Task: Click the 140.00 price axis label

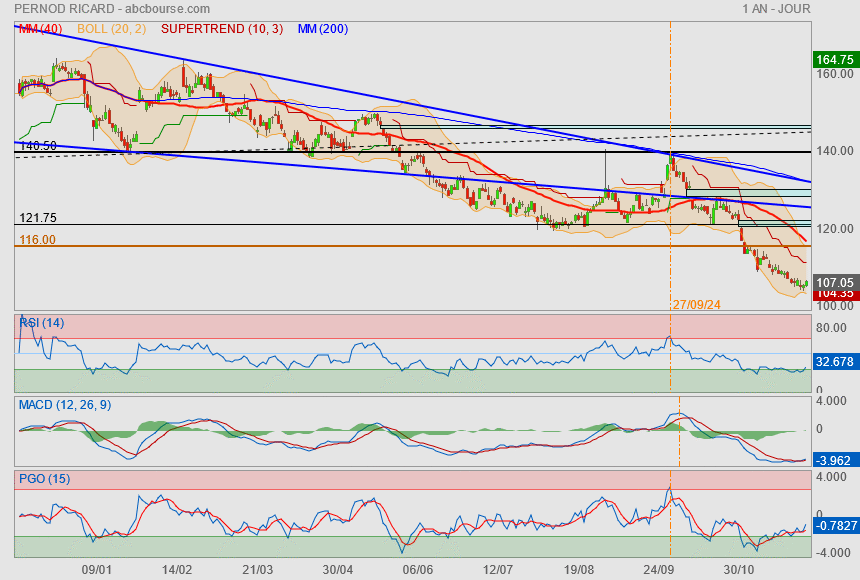Action: (x=835, y=151)
